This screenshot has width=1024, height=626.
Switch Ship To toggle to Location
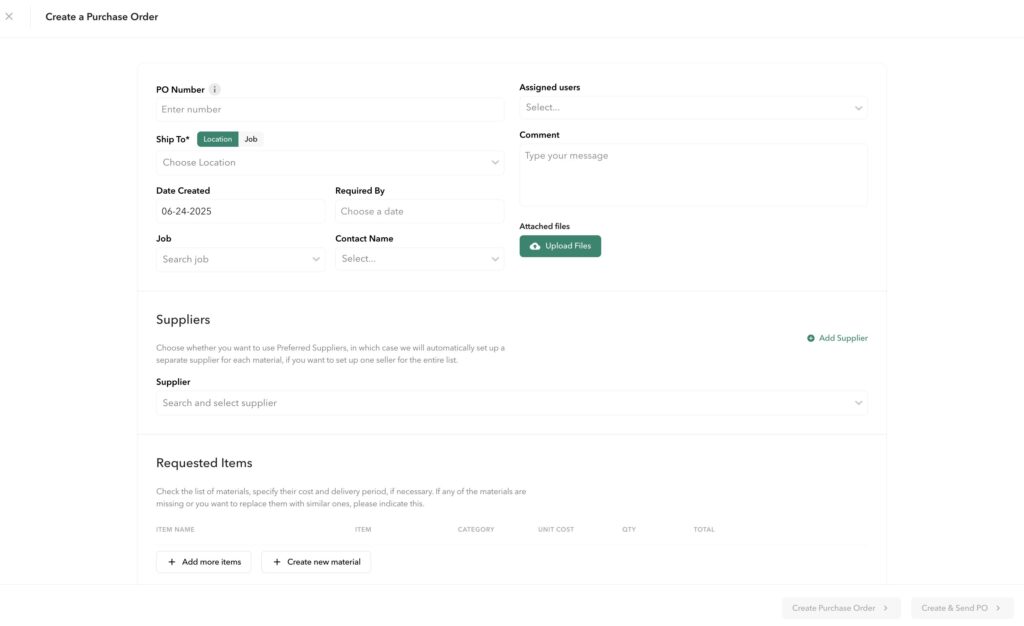[217, 139]
